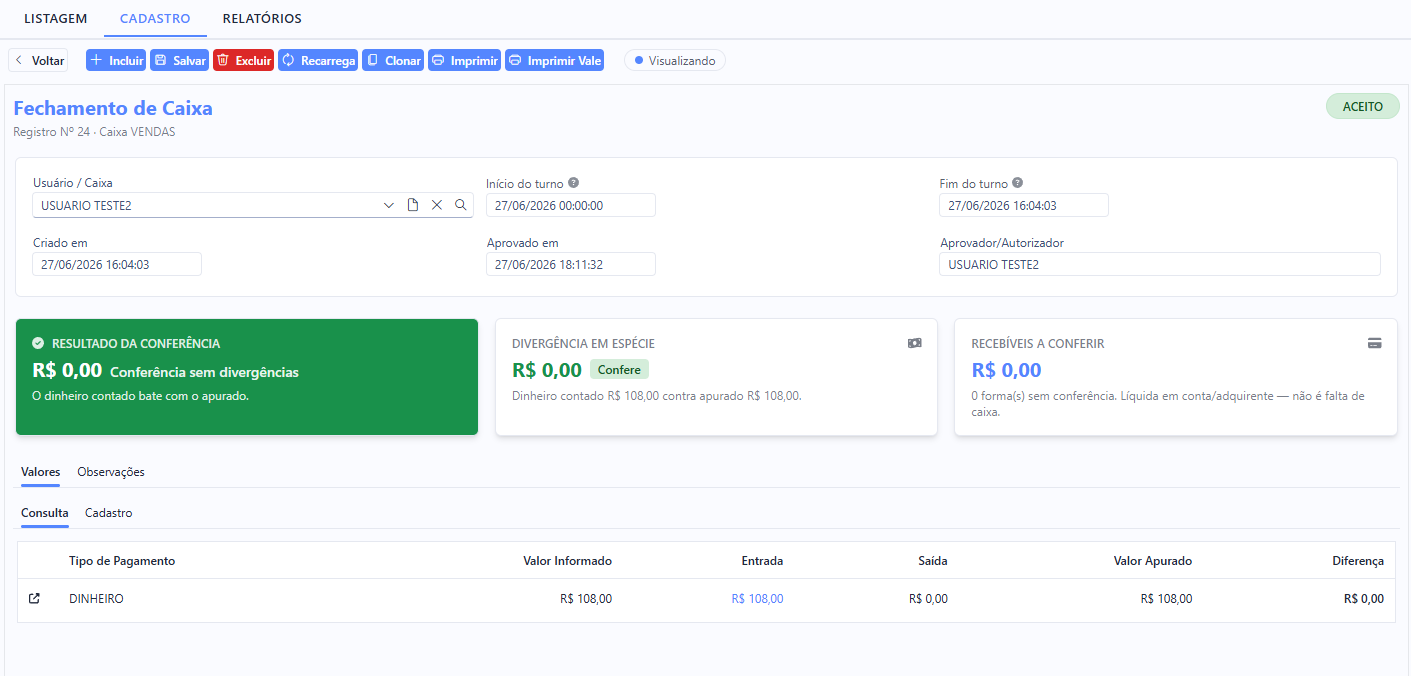Select the CADASTRO tab
Viewport: 1411px width, 676px height.
(155, 19)
